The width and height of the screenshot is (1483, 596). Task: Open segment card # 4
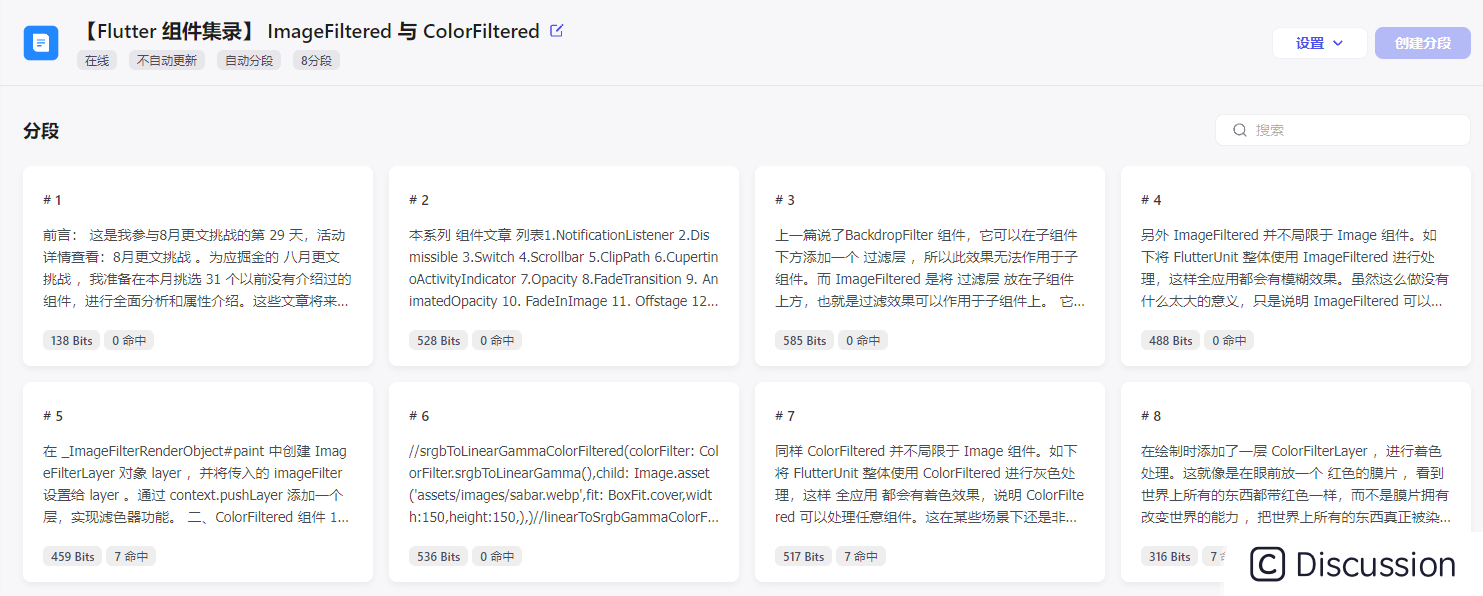click(x=1295, y=266)
